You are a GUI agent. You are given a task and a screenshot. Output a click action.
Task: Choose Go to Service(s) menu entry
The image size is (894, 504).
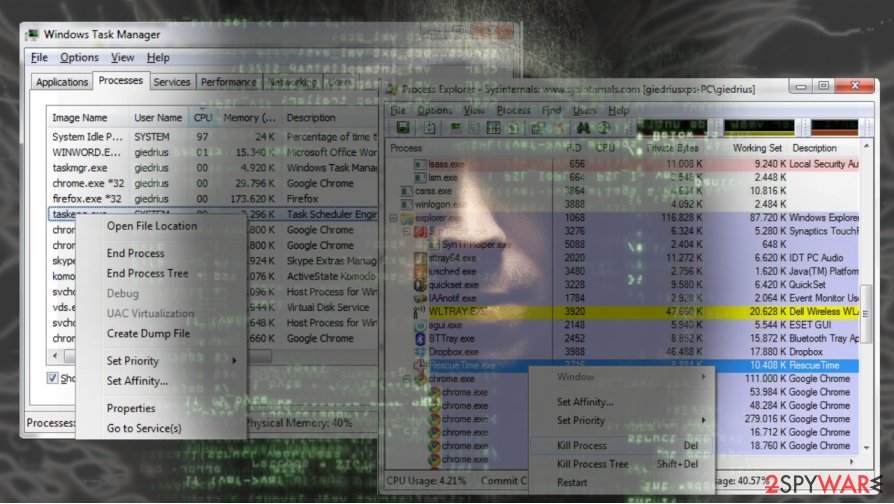144,428
